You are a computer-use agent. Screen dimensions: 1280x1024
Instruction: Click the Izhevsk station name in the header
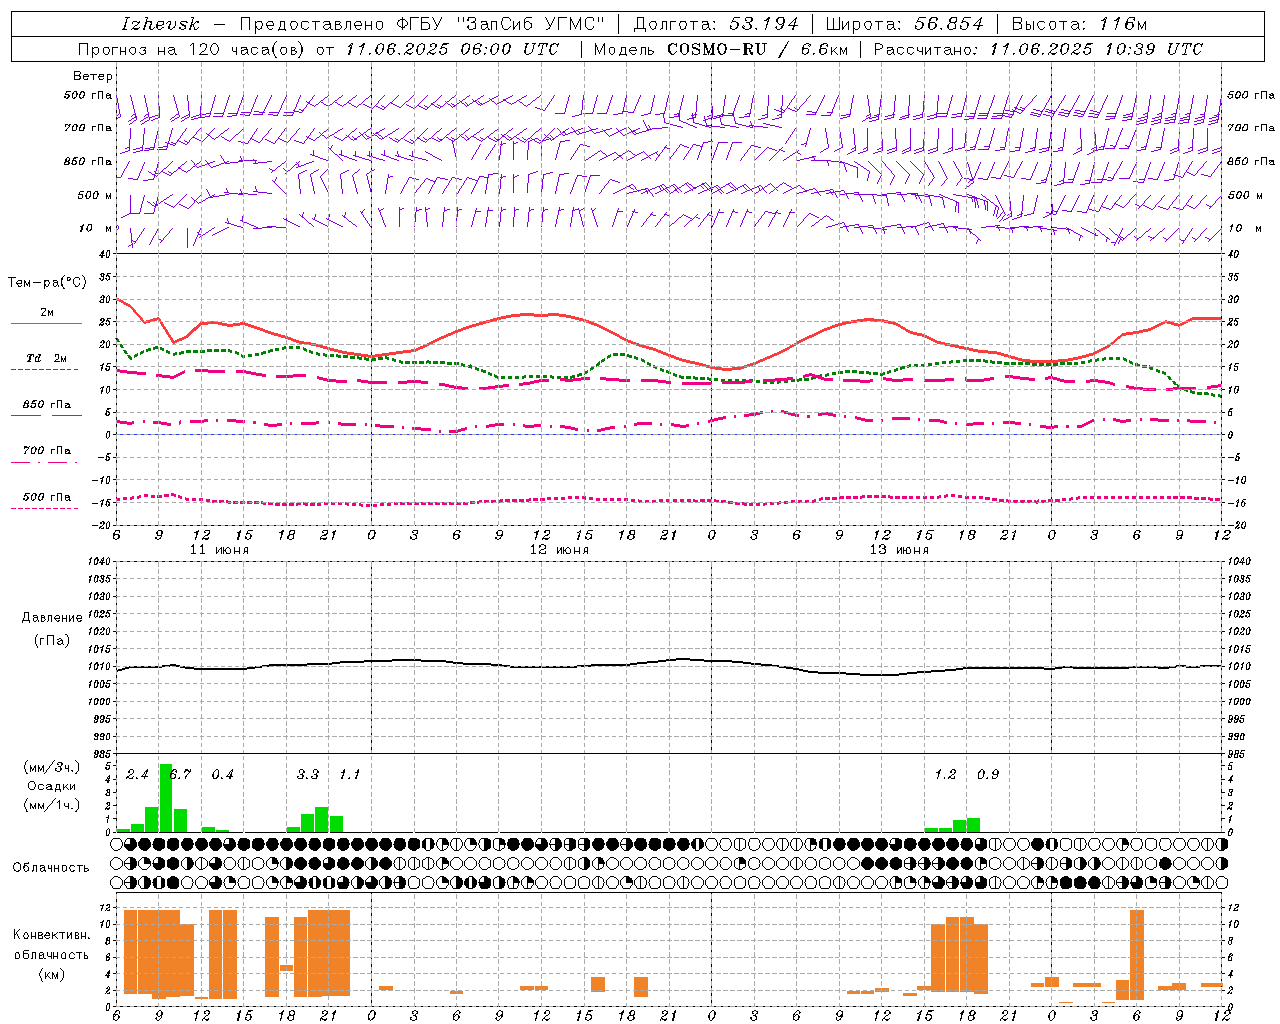160,24
